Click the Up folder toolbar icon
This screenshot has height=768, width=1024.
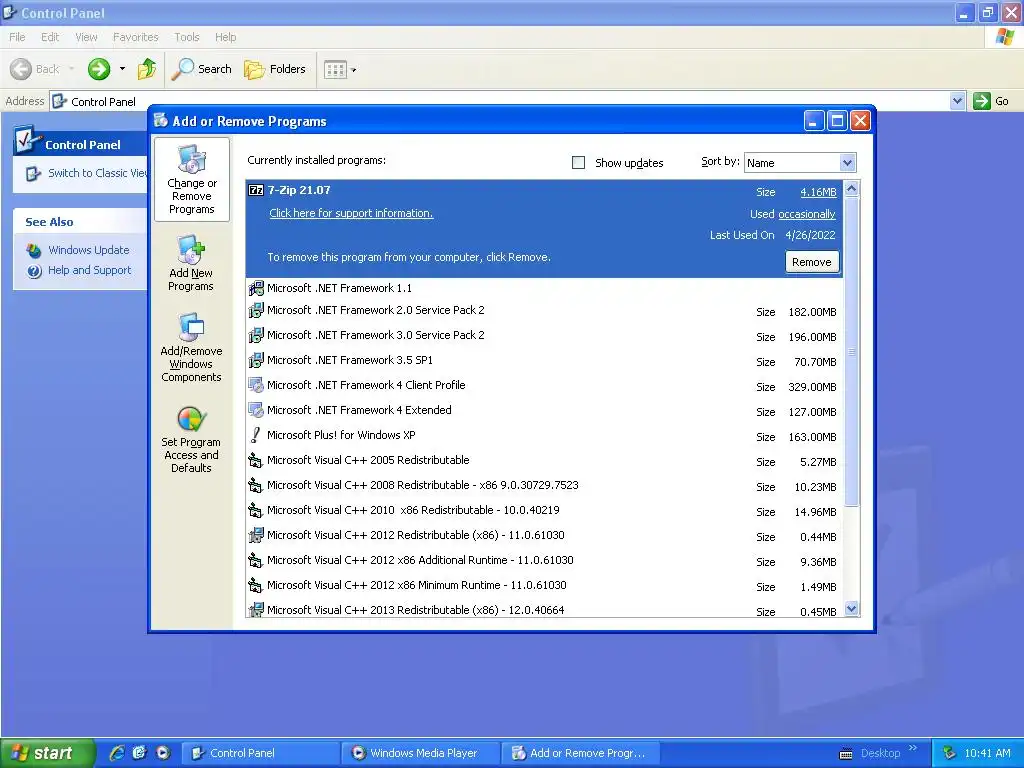point(146,69)
